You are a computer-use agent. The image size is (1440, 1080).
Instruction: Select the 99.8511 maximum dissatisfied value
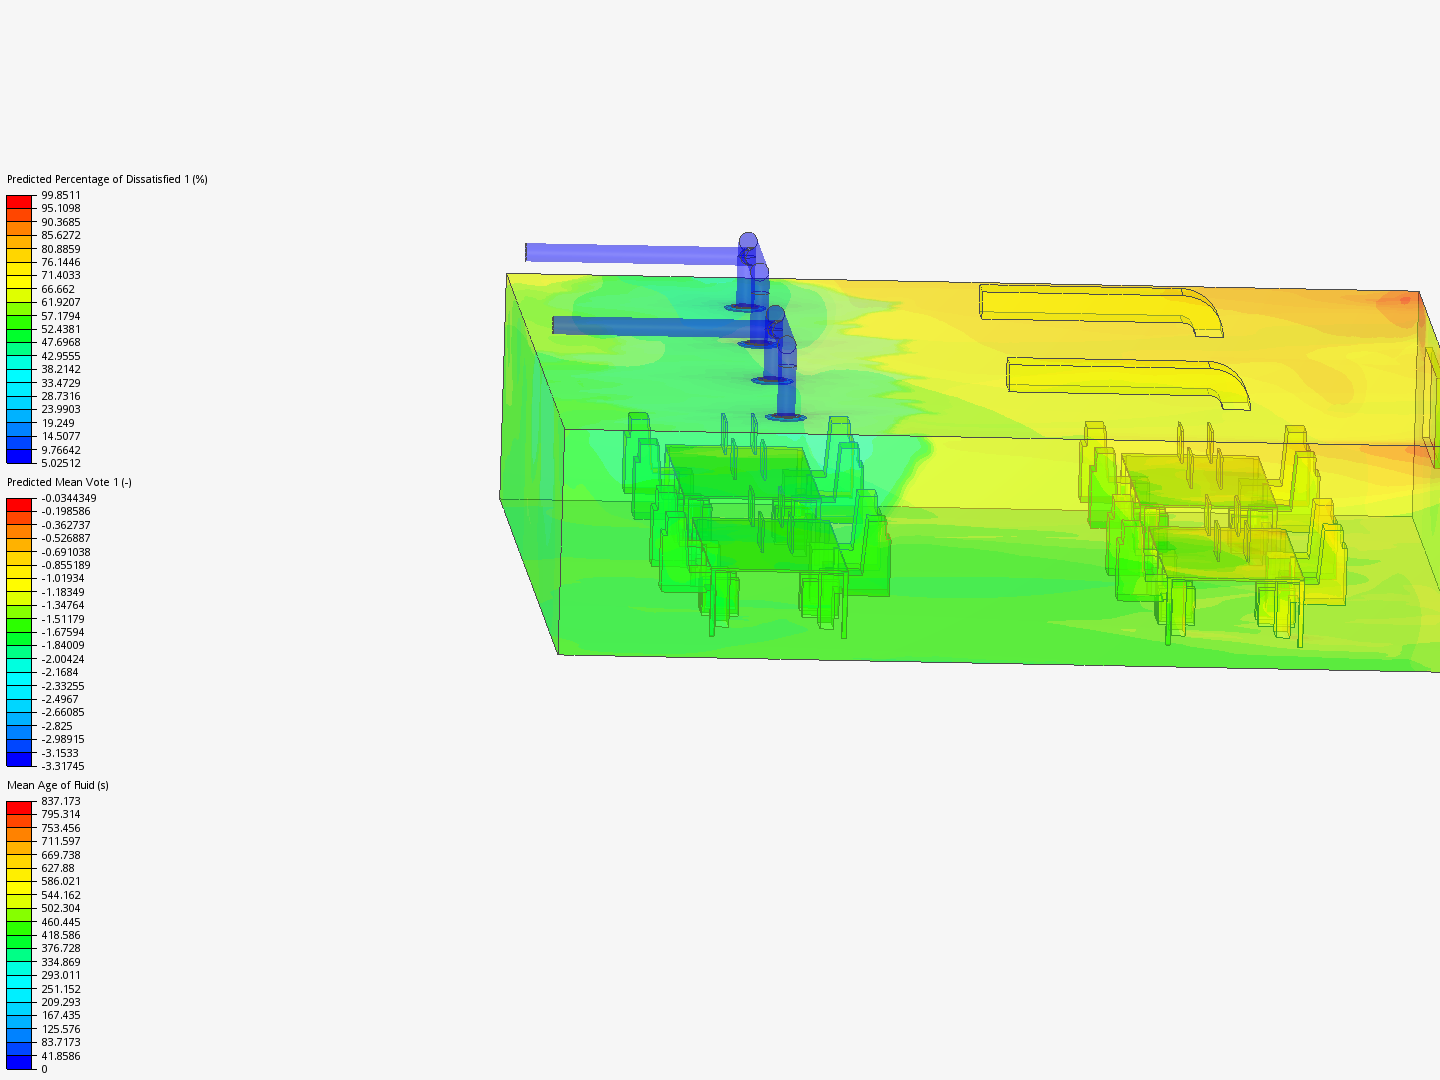pos(61,195)
